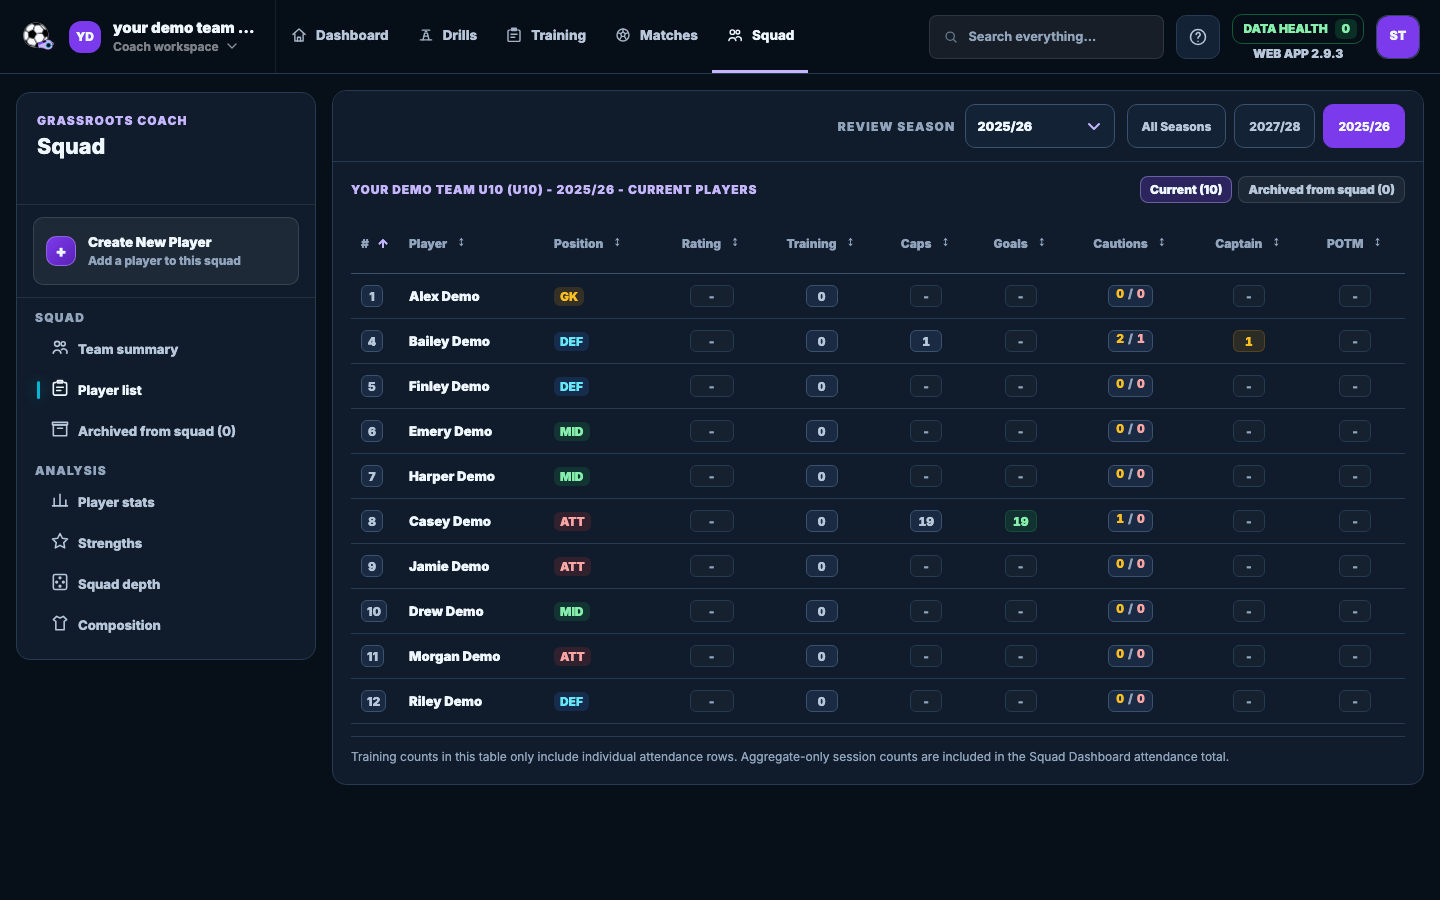The image size is (1440, 900).
Task: Click the MID badge for Drew Demo
Action: (571, 611)
